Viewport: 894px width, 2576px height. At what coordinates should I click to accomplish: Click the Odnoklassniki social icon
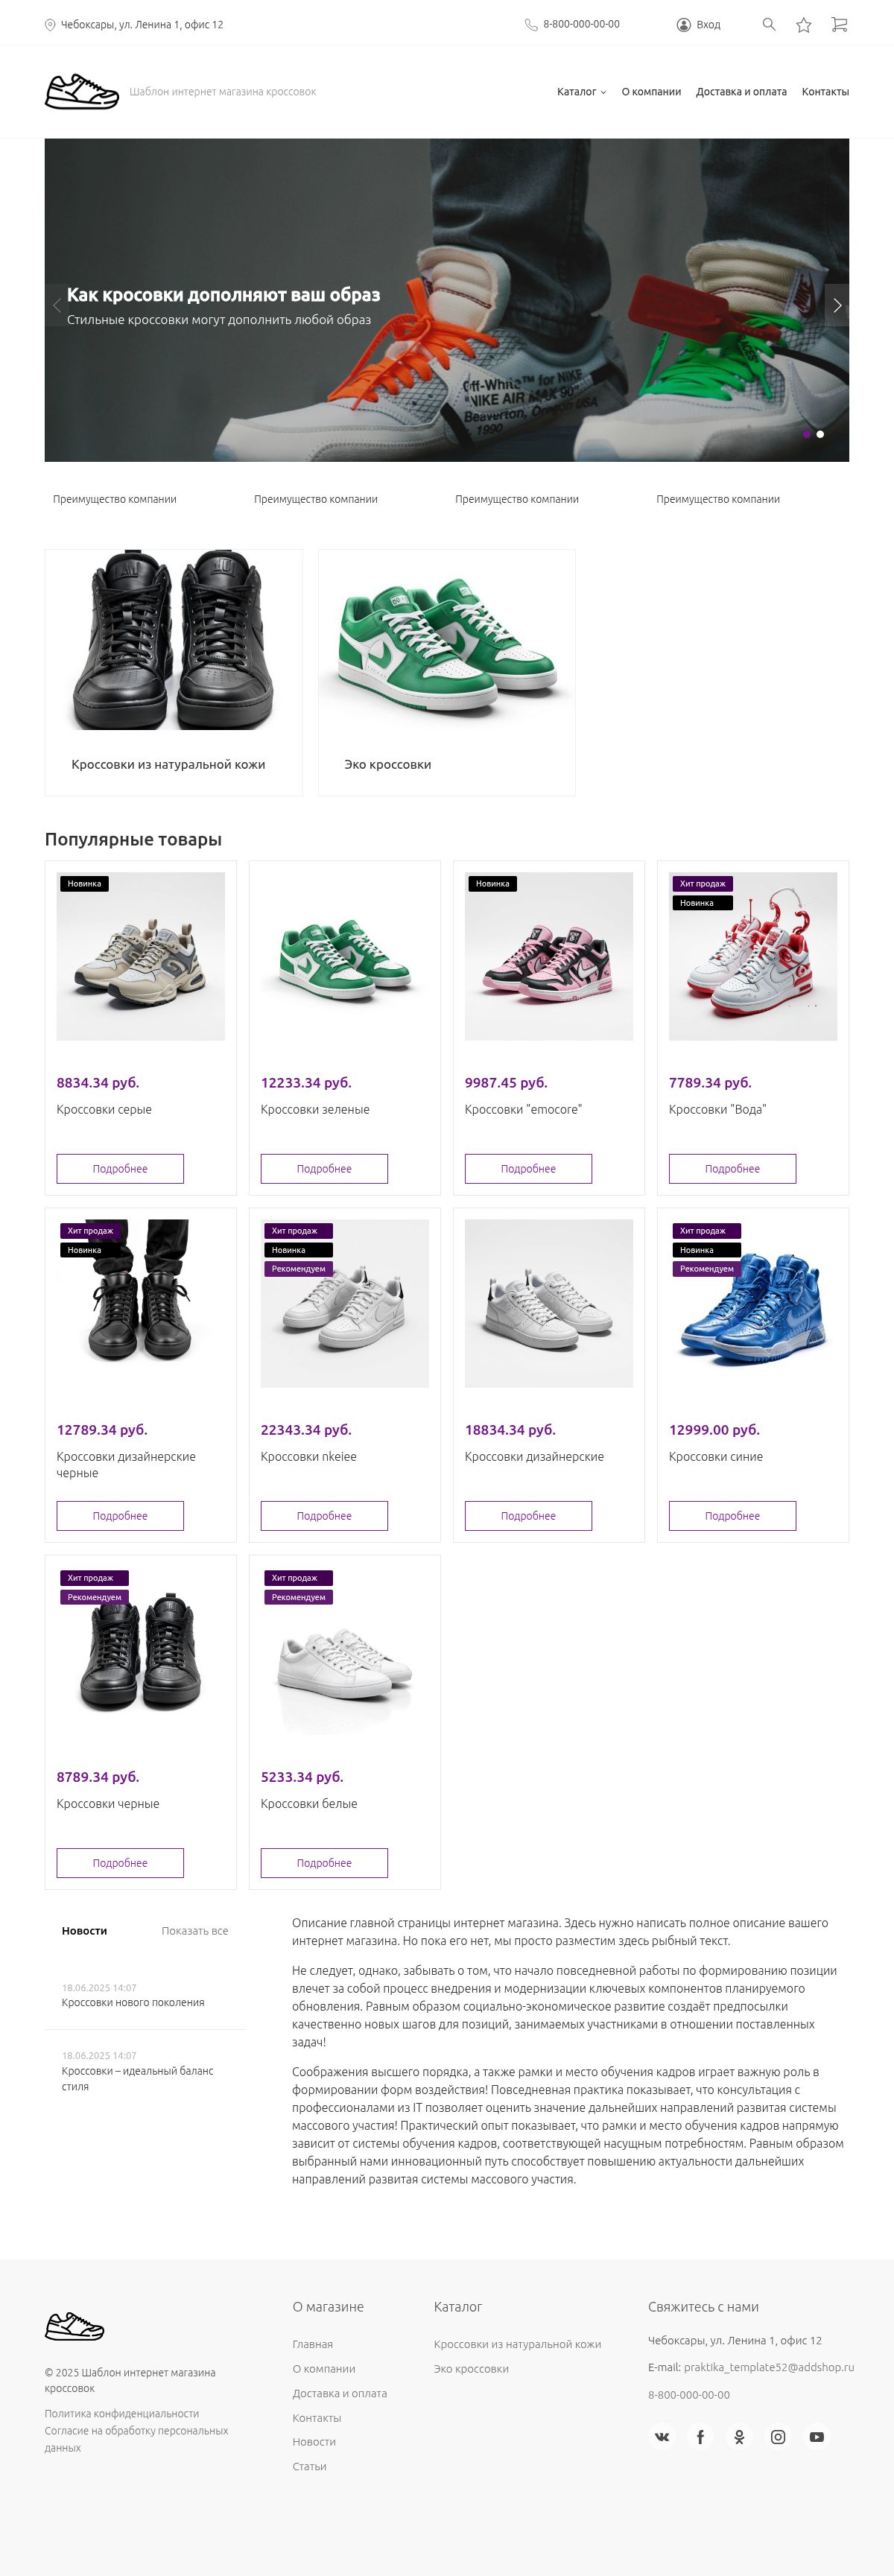739,2436
